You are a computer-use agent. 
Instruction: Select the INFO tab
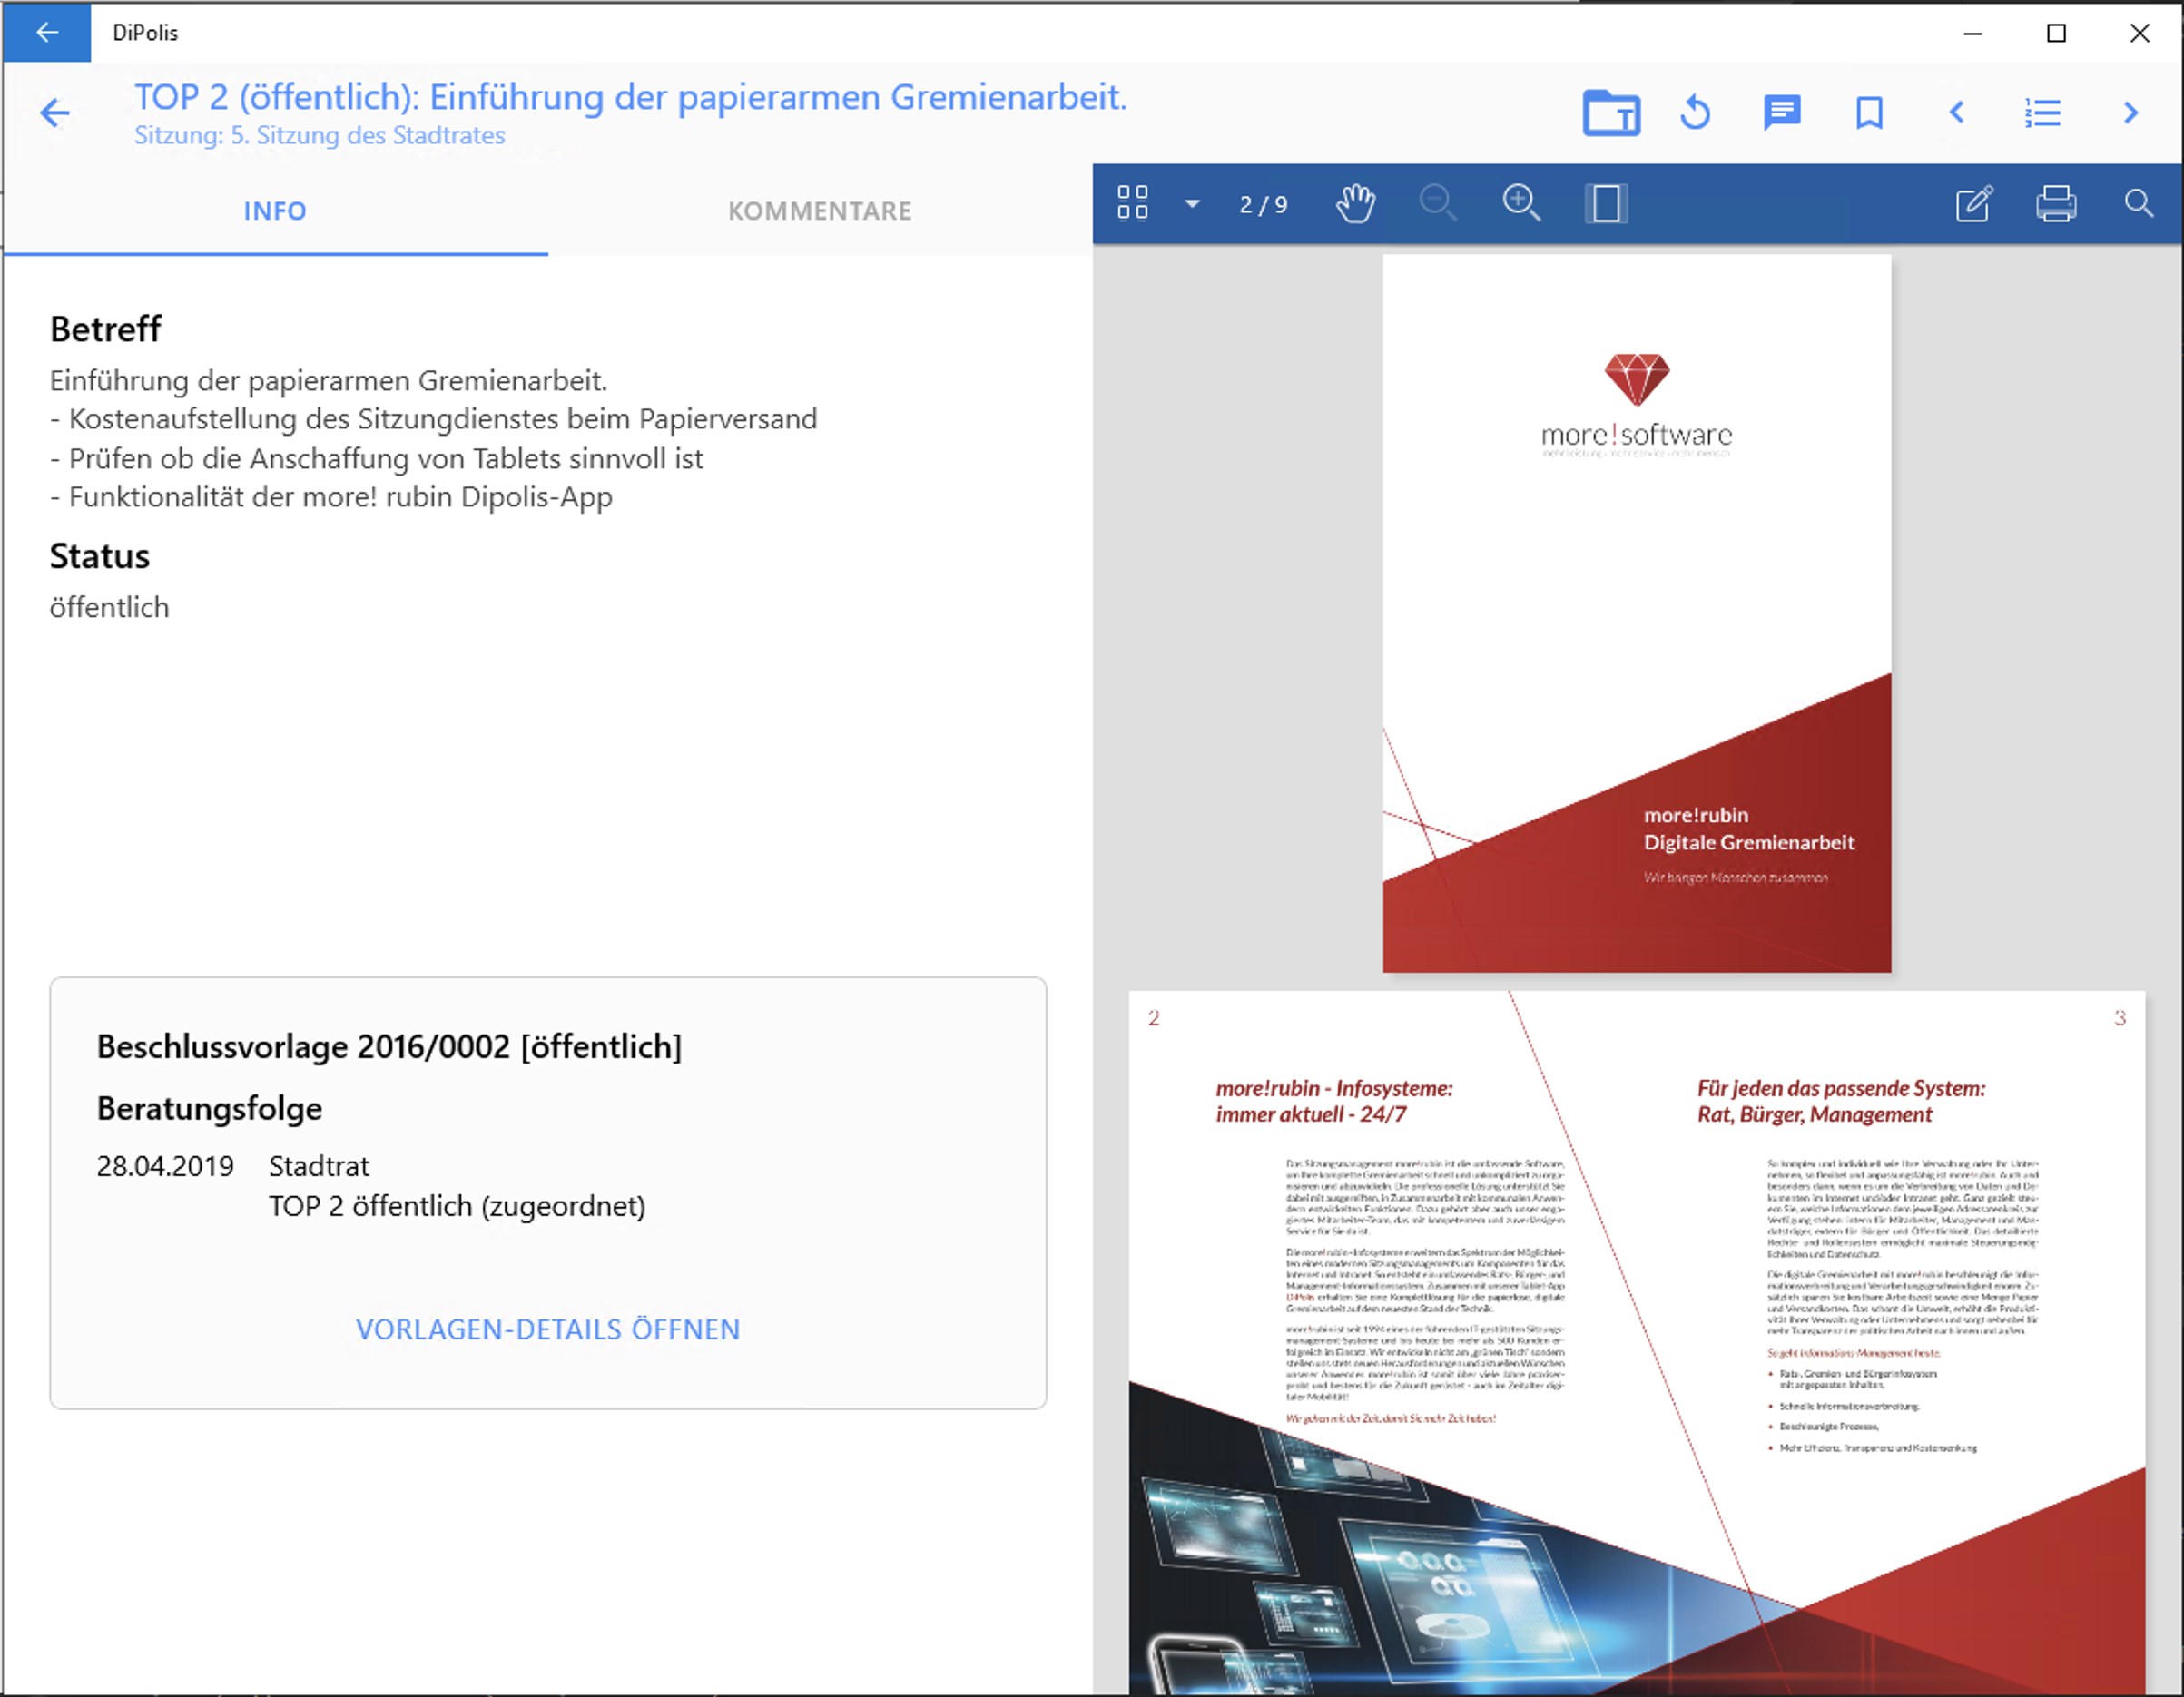275,211
